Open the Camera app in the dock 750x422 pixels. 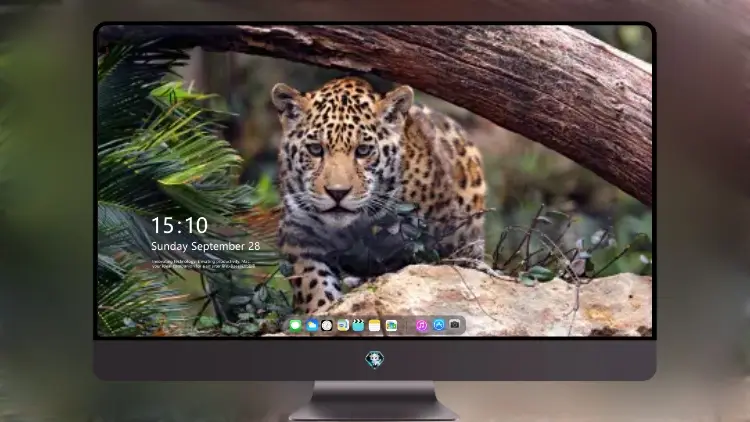pos(454,324)
